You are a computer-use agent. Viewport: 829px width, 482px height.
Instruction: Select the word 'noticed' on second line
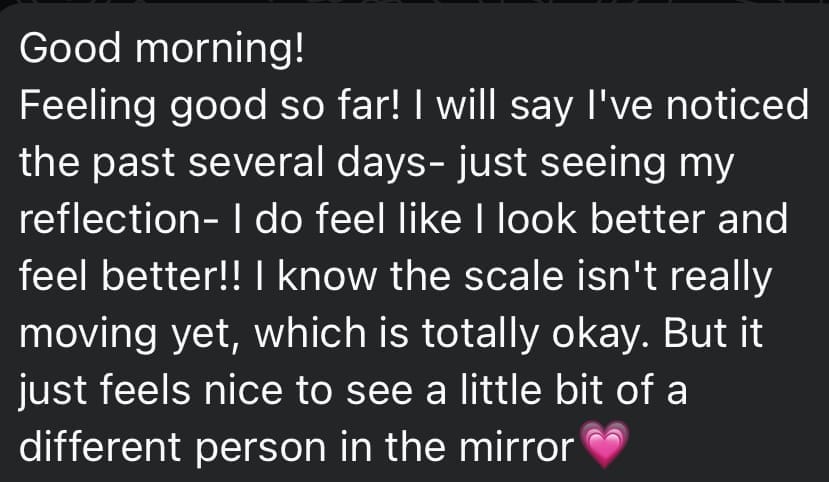point(737,105)
